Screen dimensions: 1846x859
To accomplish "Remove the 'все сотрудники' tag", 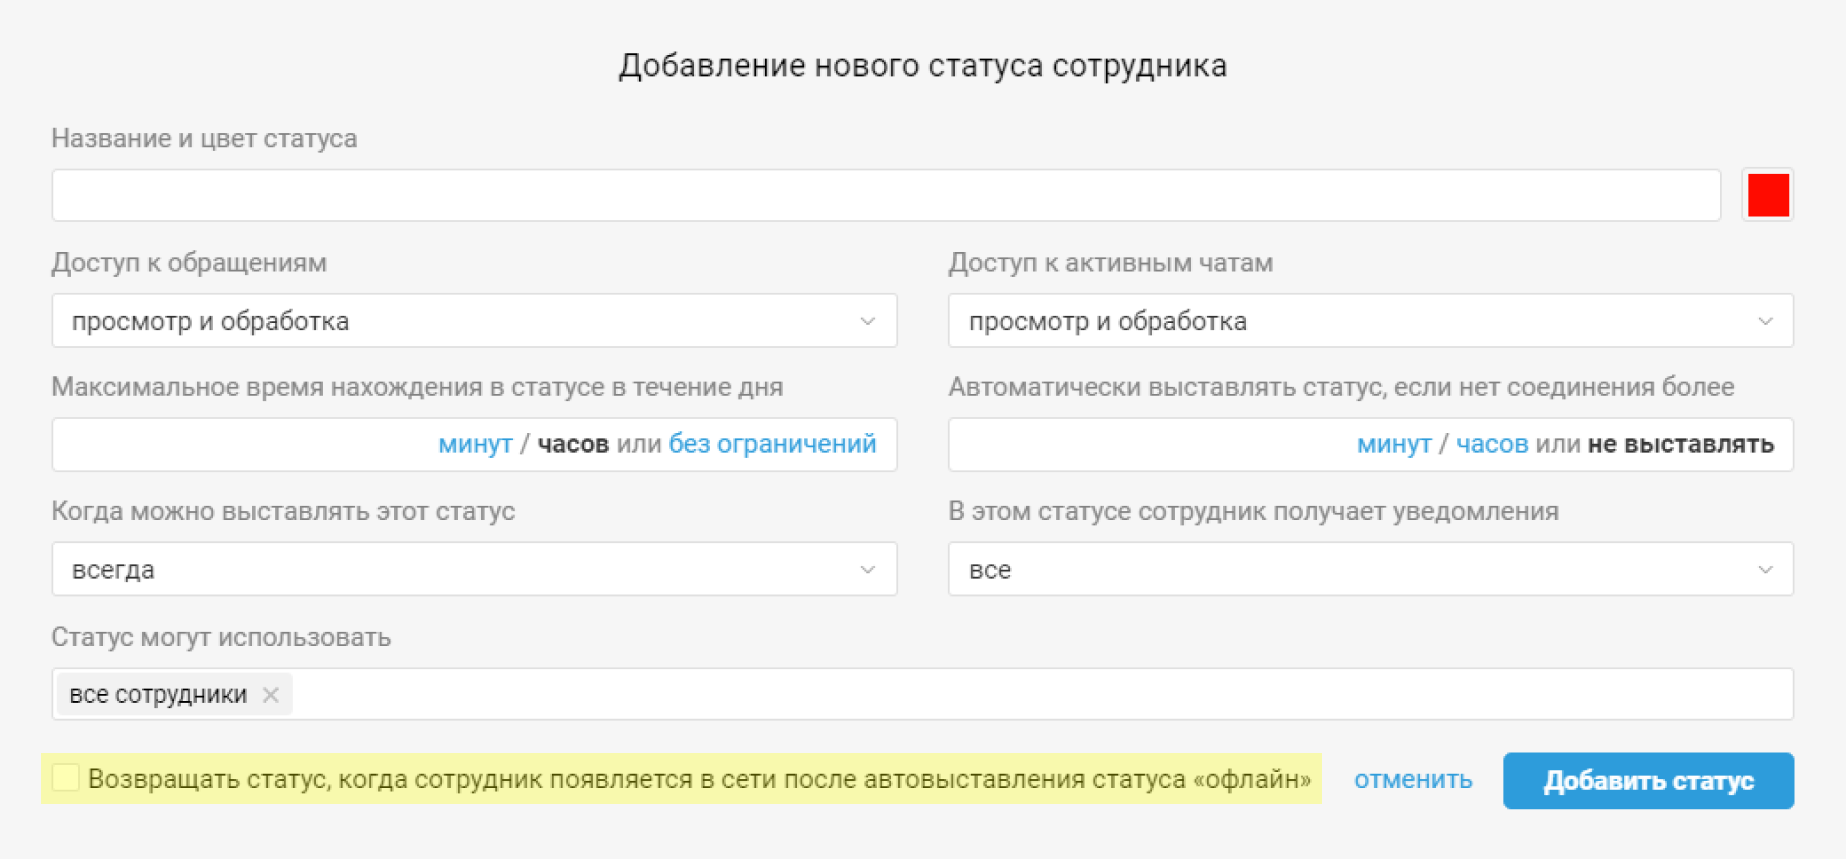I will coord(270,695).
